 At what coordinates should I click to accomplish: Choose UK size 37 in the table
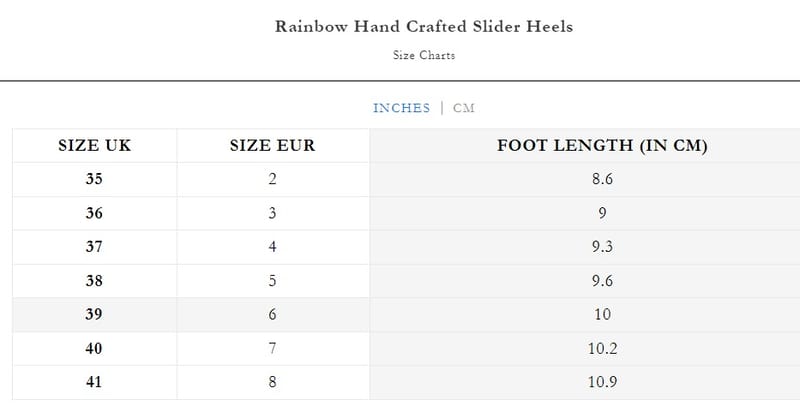tap(95, 247)
